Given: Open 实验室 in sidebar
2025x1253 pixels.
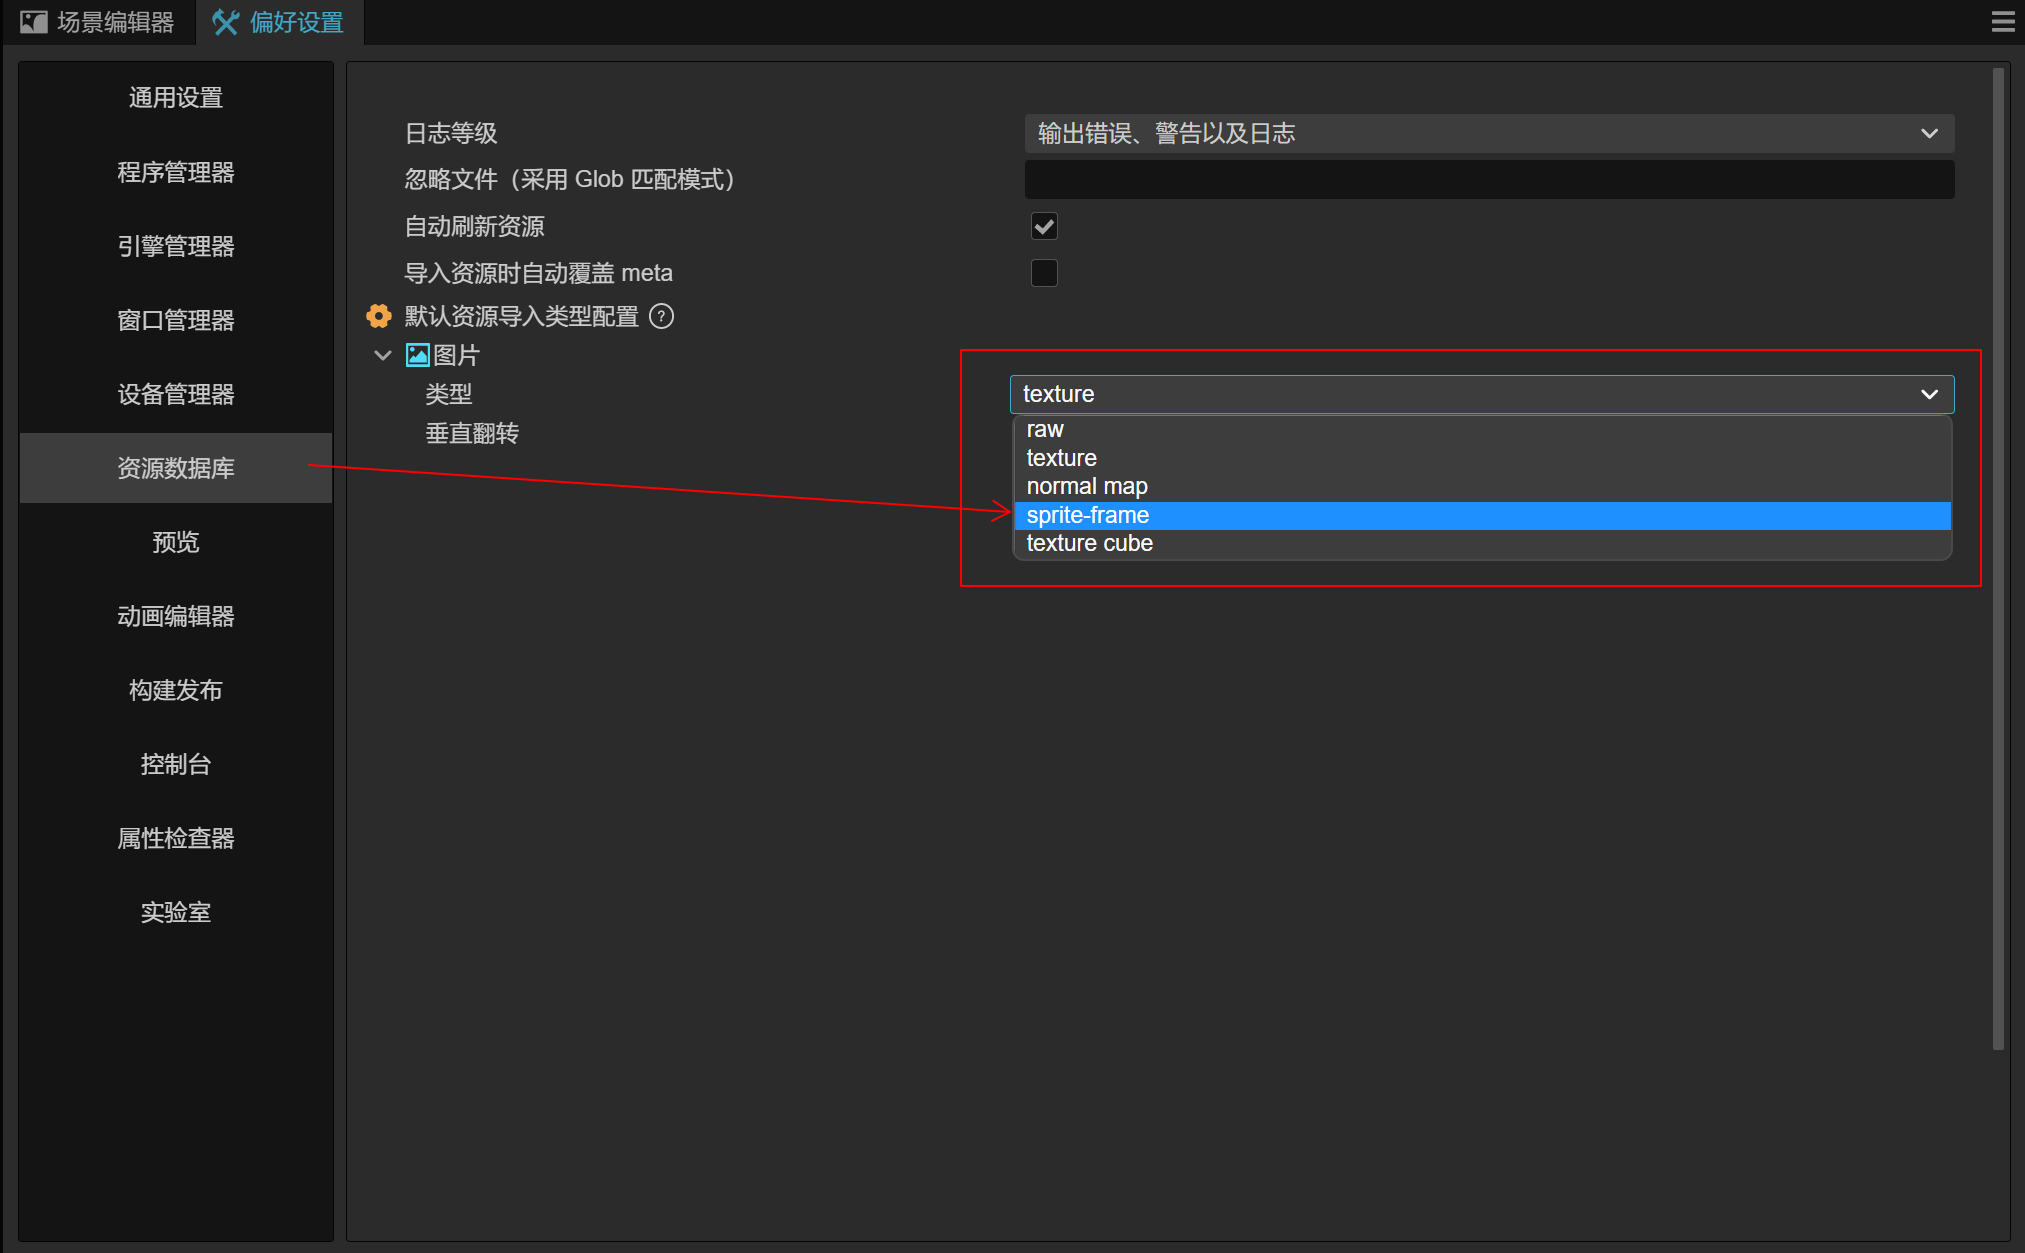Looking at the screenshot, I should [x=176, y=912].
